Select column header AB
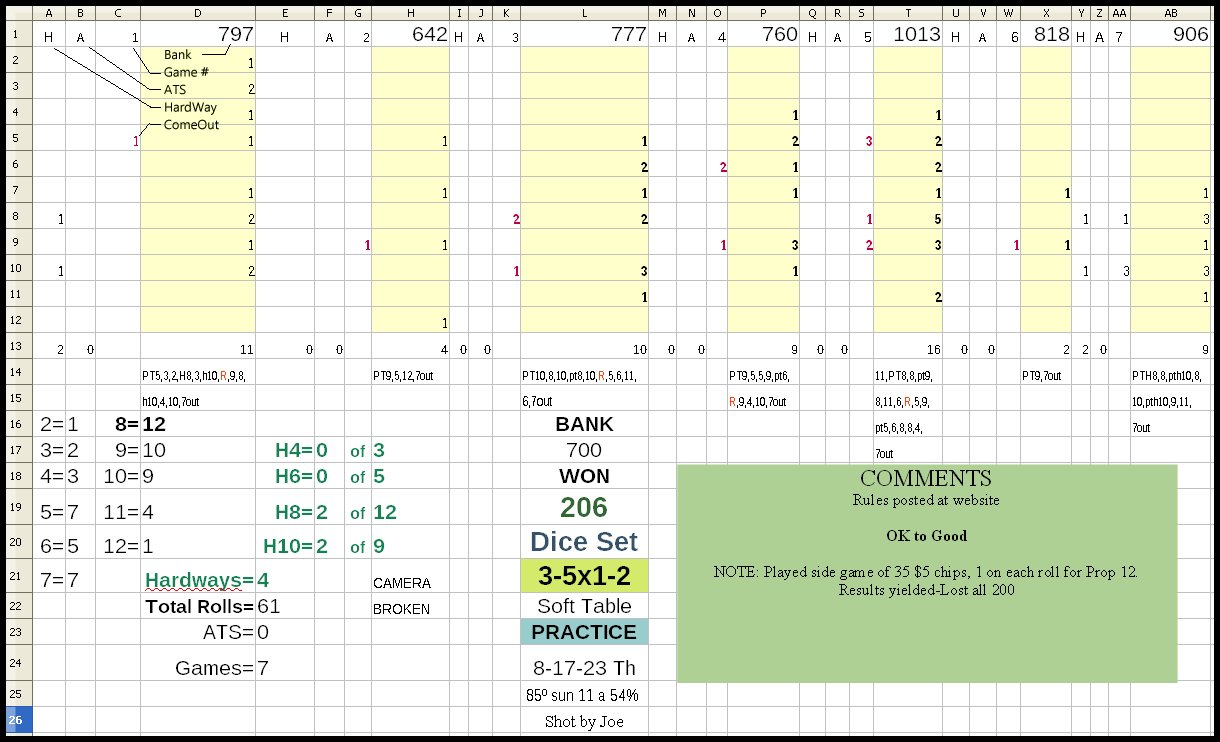The width and height of the screenshot is (1220, 742). click(1170, 12)
